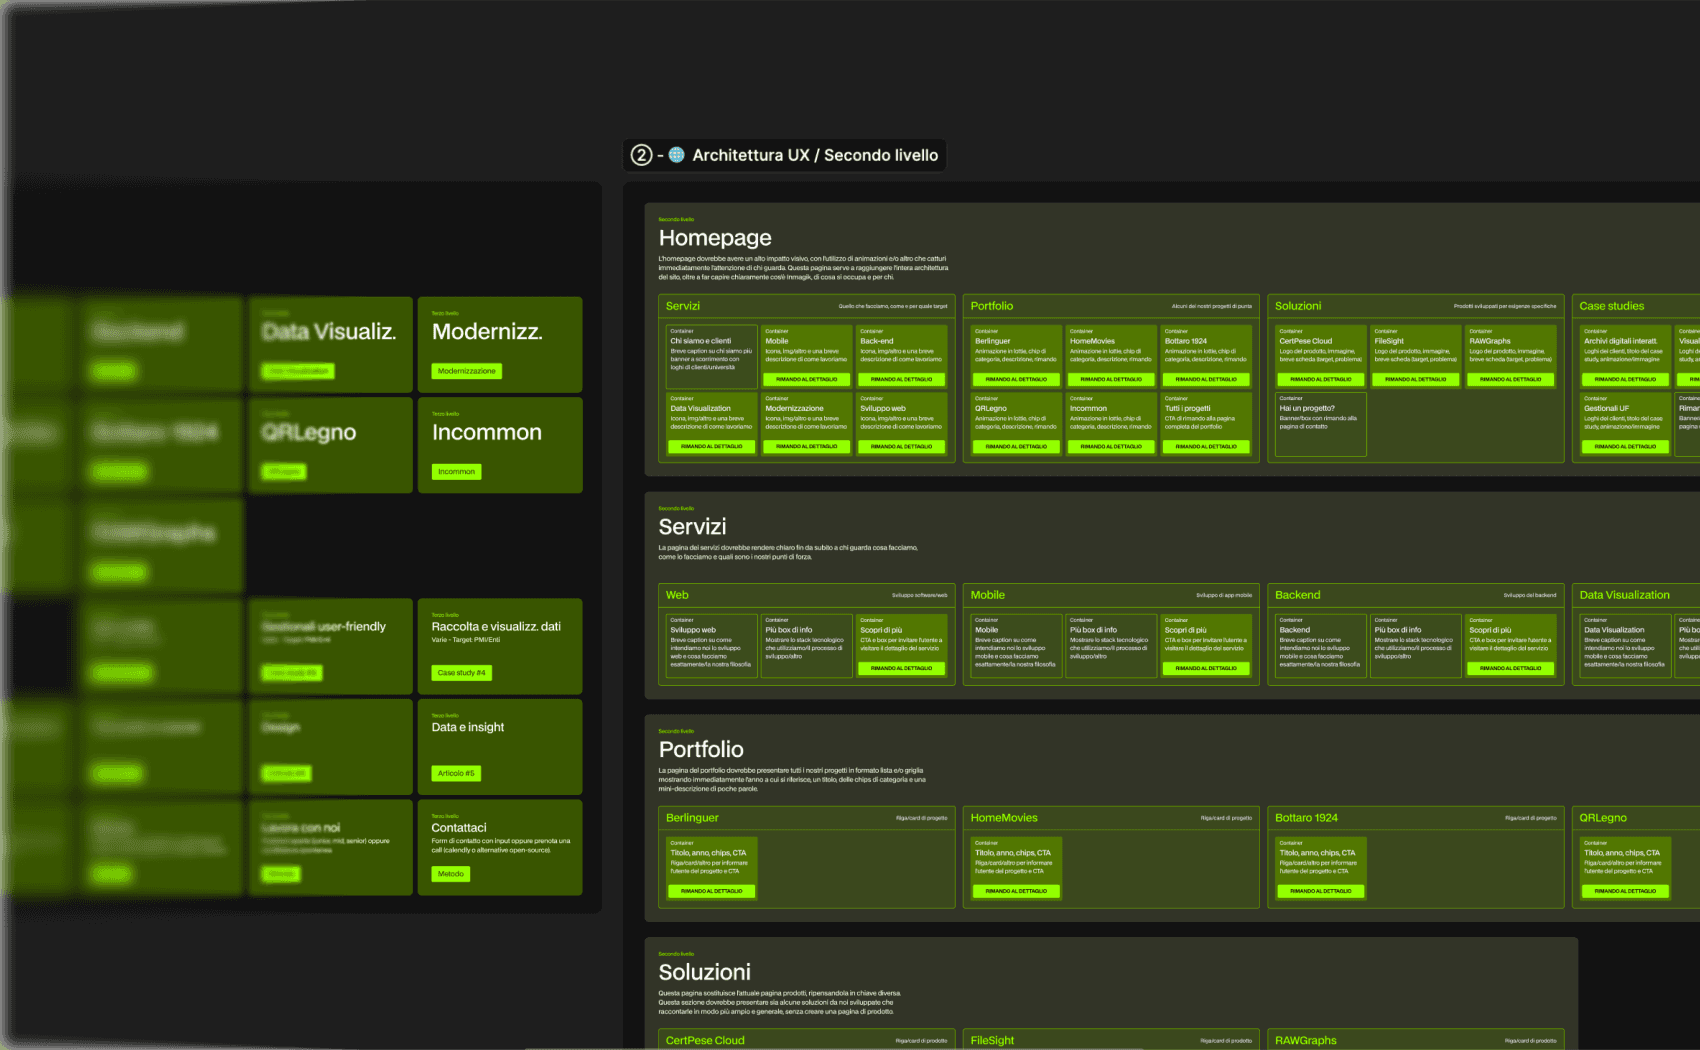The height and width of the screenshot is (1050, 1700).
Task: Open the 'Case study #4' chip
Action: click(x=461, y=673)
